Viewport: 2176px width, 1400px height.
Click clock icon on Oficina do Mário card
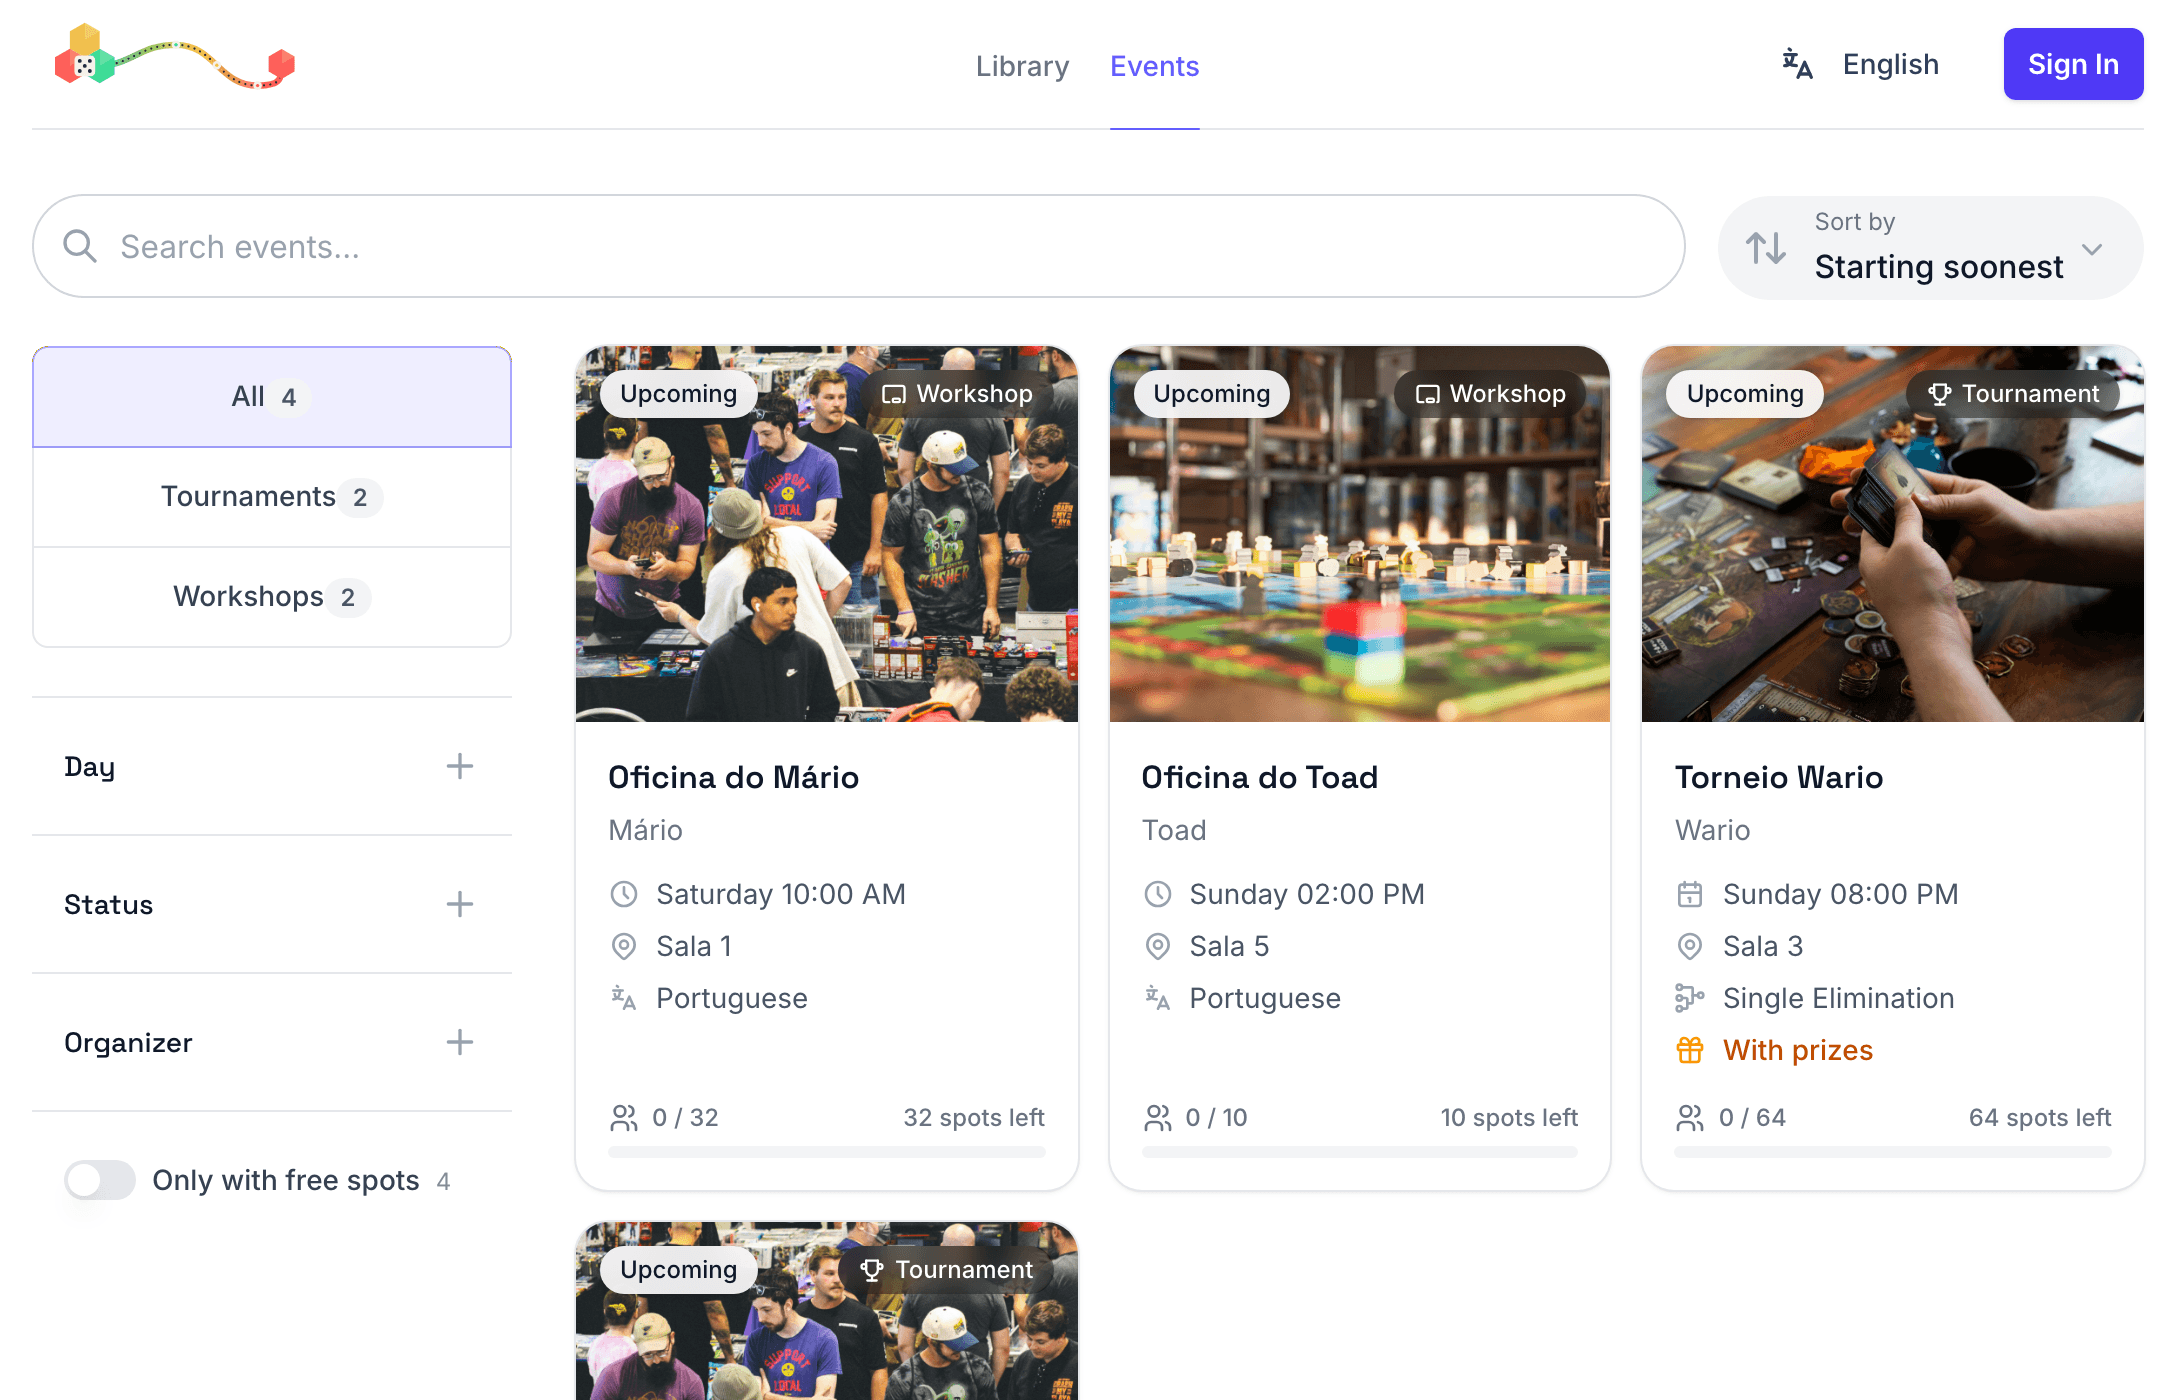click(624, 894)
